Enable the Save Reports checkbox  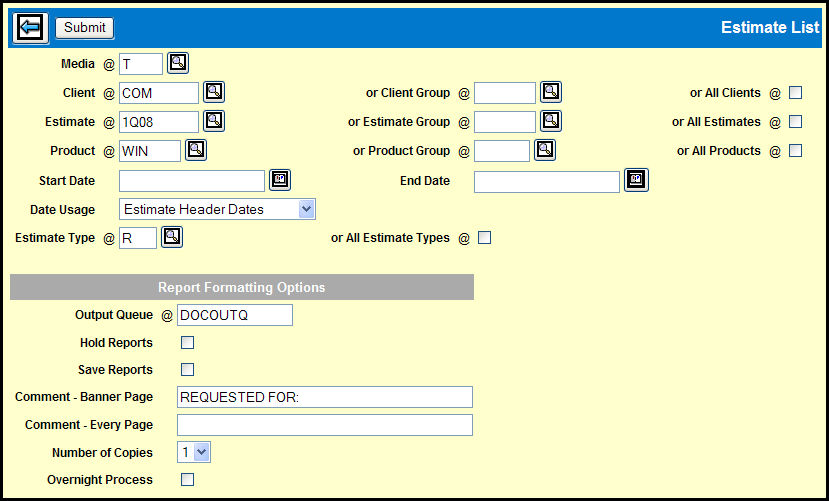pos(187,370)
